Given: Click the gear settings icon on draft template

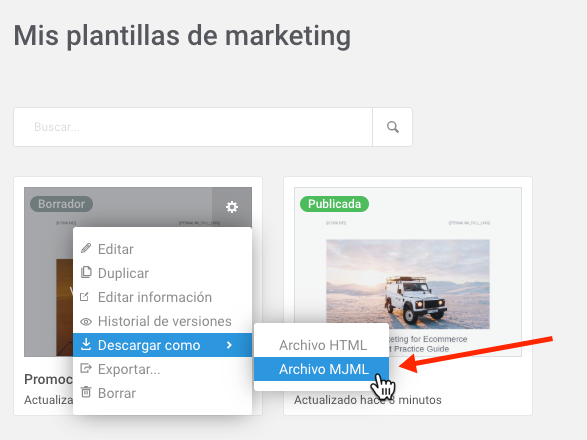Looking at the screenshot, I should click(232, 207).
